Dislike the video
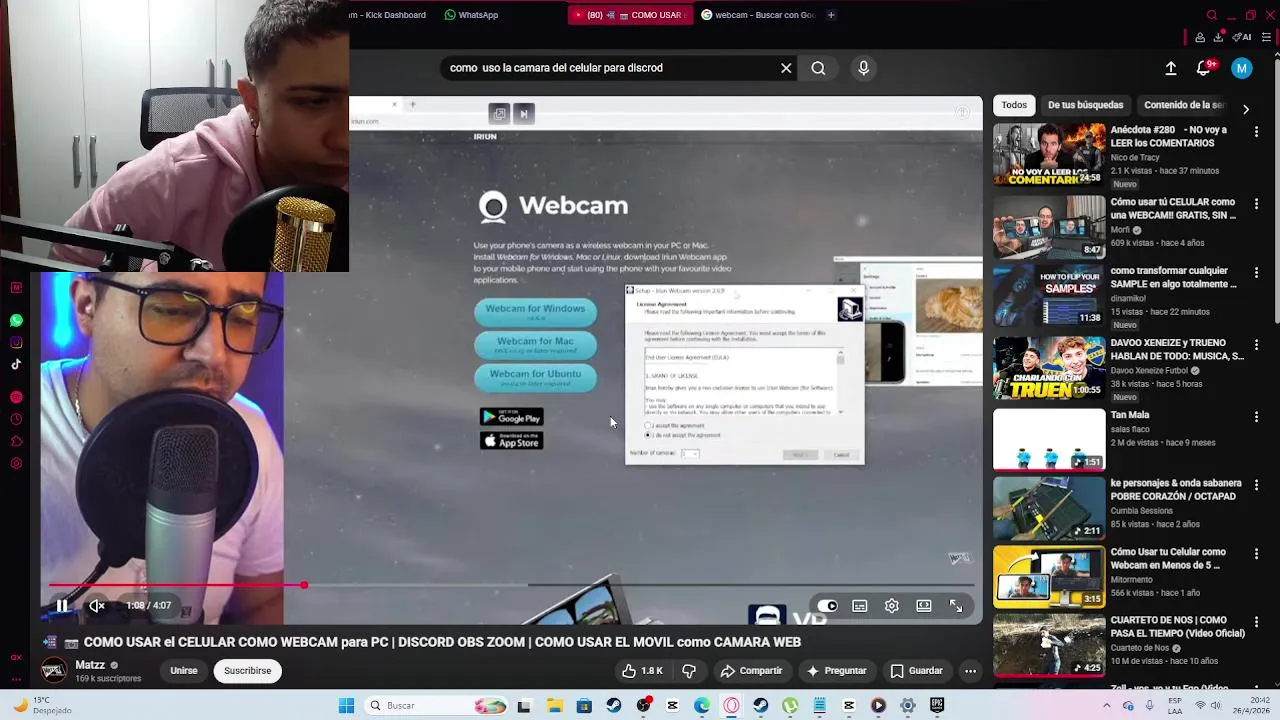The height and width of the screenshot is (720, 1280). point(688,671)
